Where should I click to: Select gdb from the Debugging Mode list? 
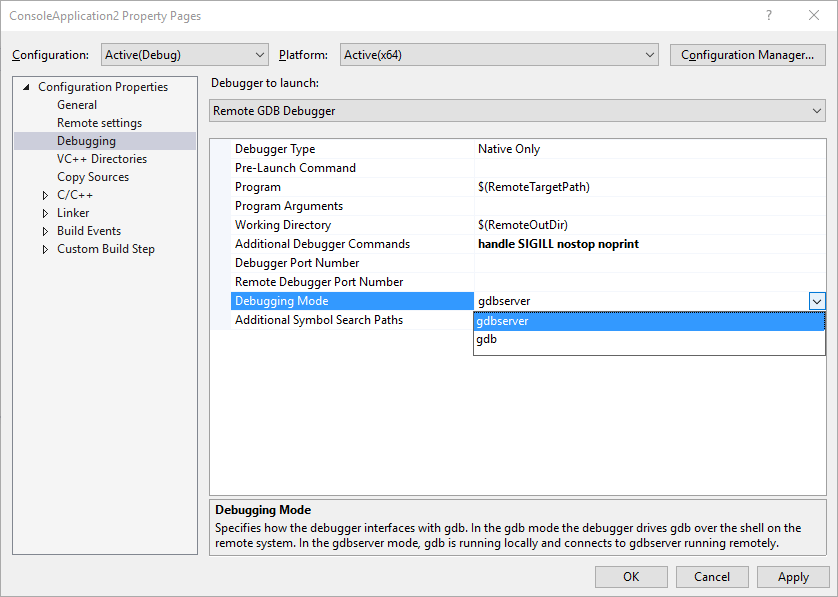pyautogui.click(x=487, y=338)
